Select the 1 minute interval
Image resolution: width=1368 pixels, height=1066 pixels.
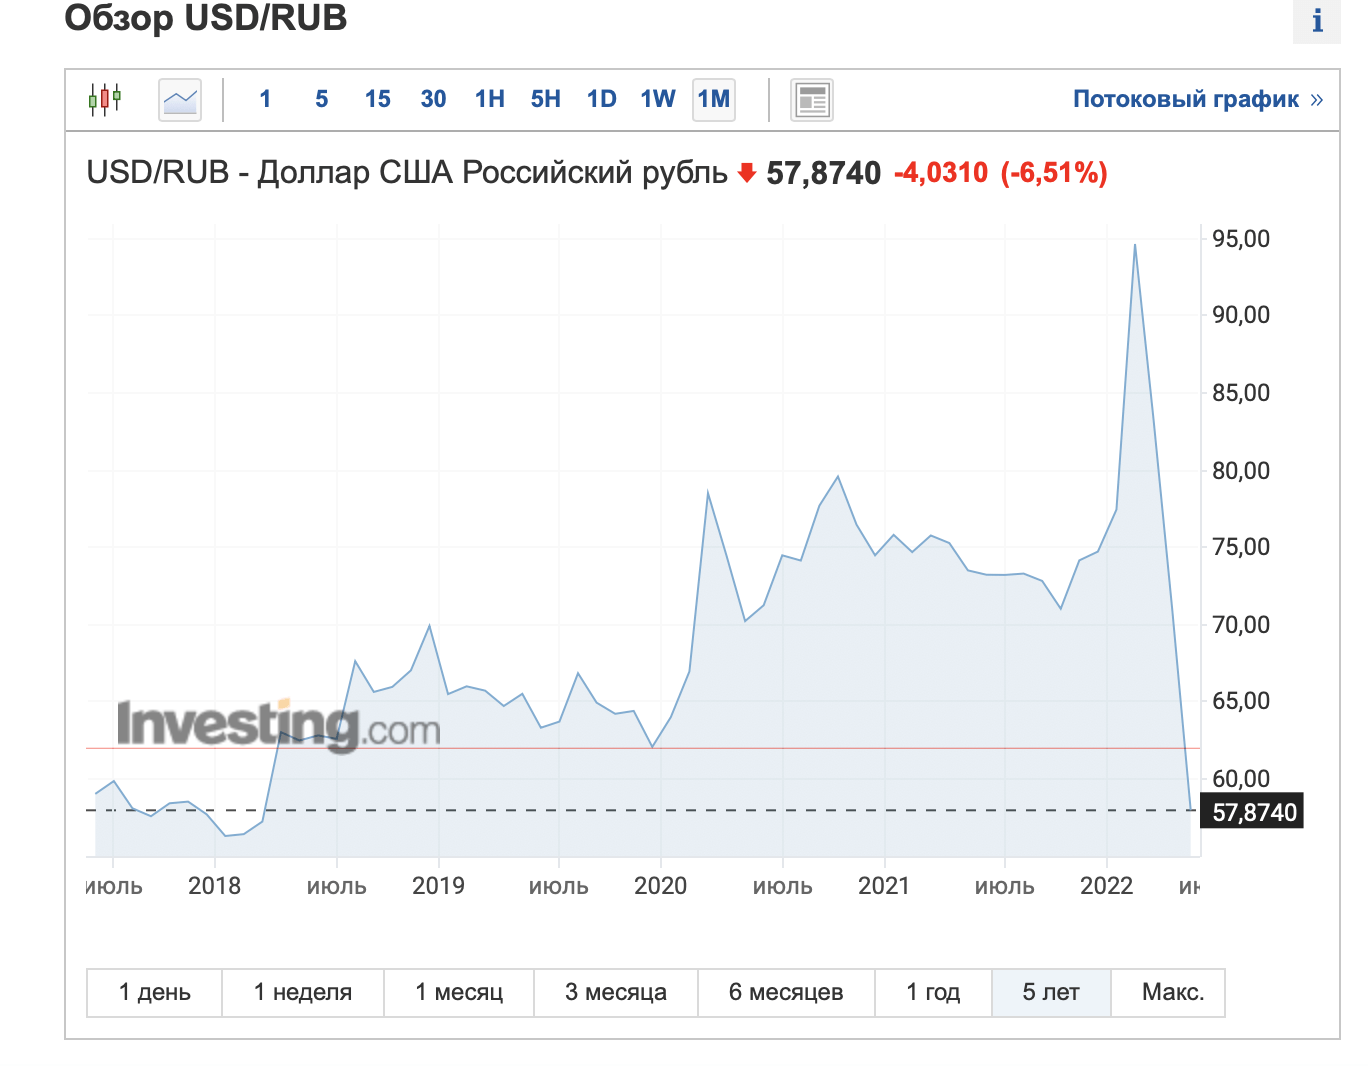[265, 99]
